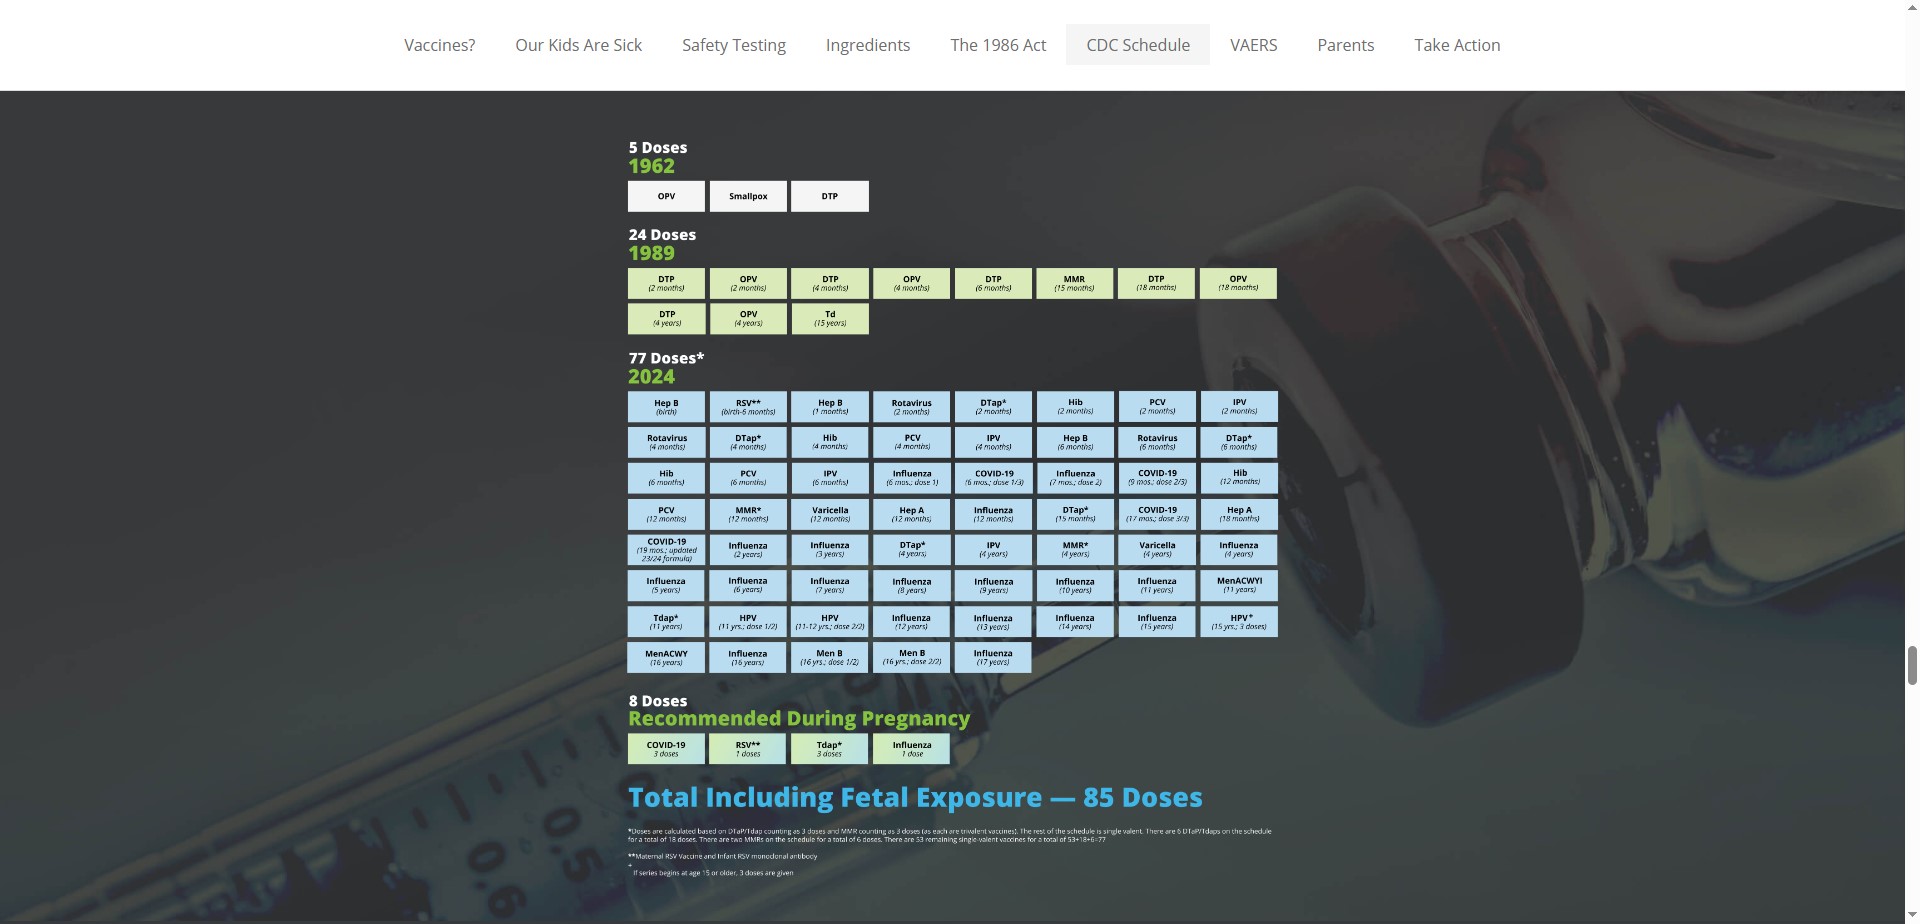The width and height of the screenshot is (1920, 924).
Task: Select Safety Testing in the navigation
Action: point(733,45)
